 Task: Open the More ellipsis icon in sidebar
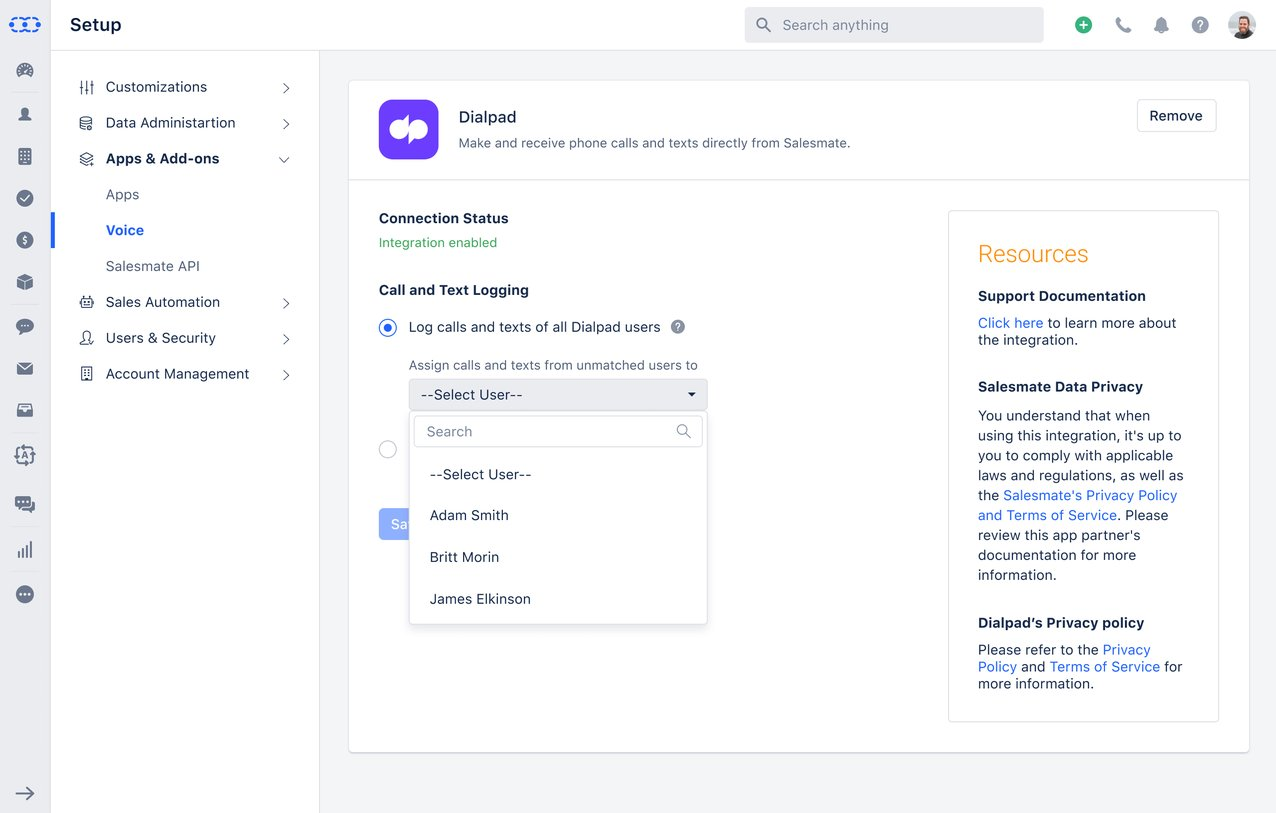pyautogui.click(x=25, y=594)
